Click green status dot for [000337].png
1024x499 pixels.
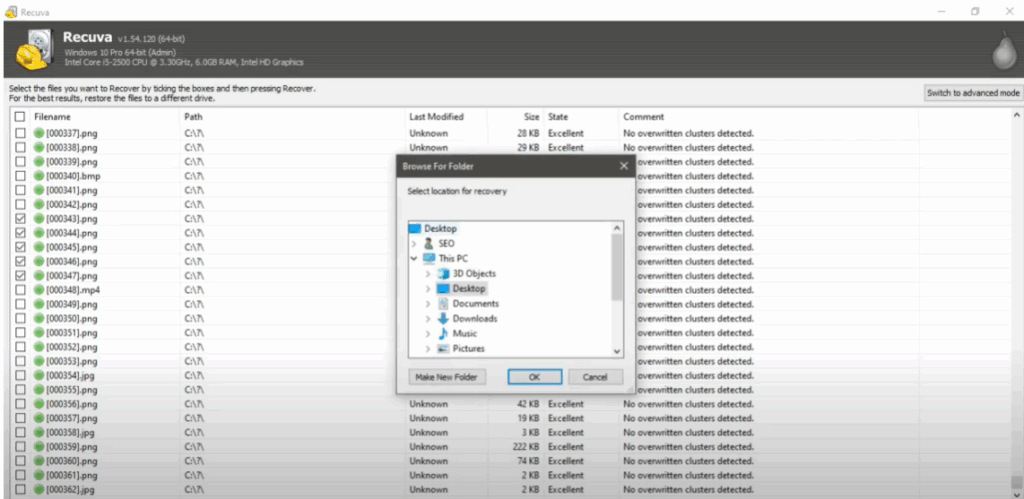39,133
